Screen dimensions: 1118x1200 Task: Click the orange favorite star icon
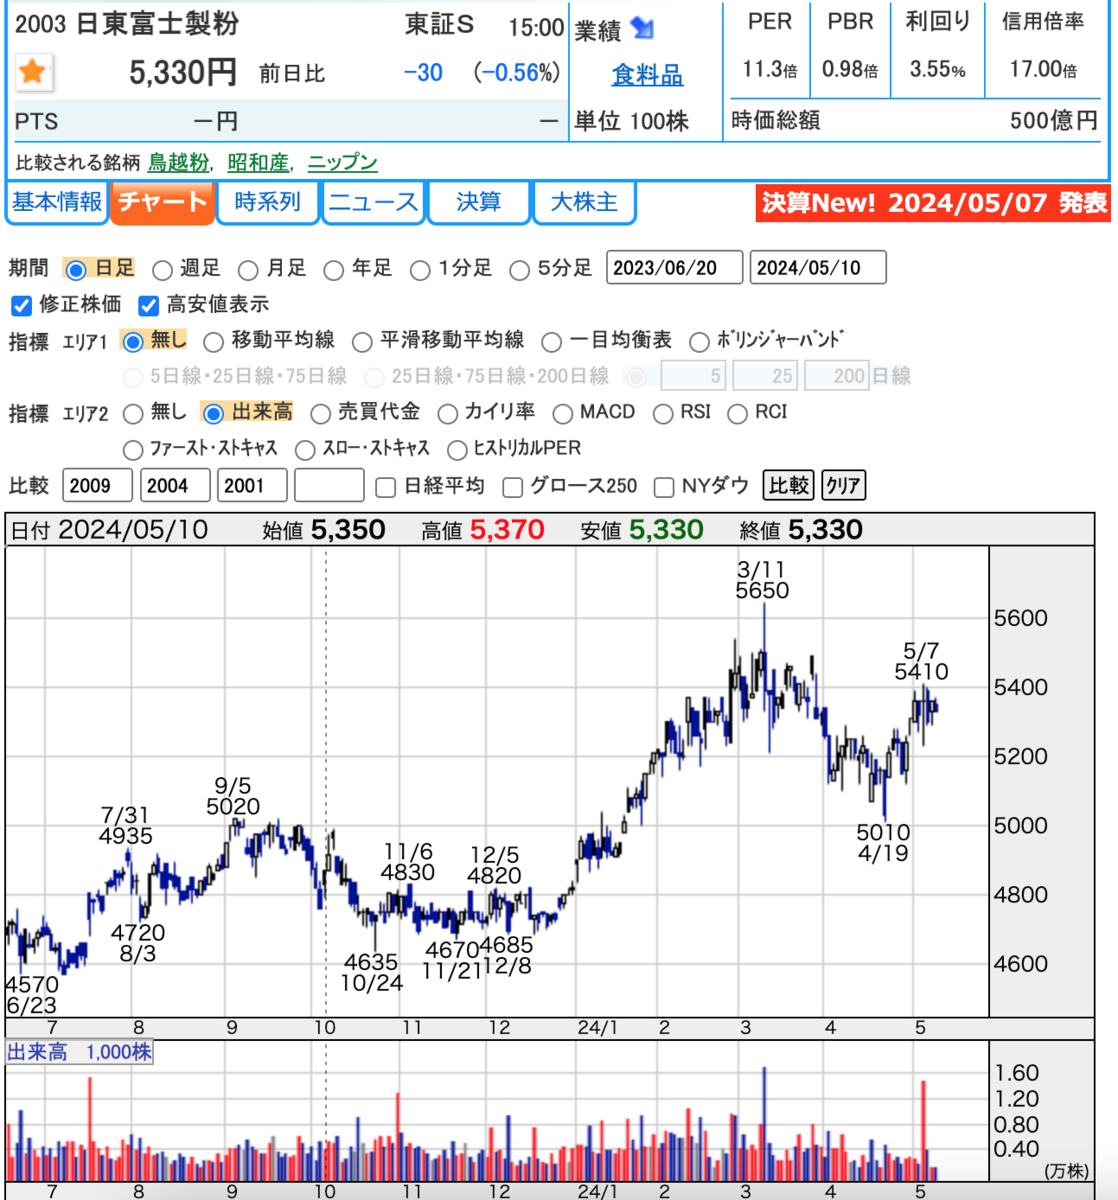click(33, 72)
